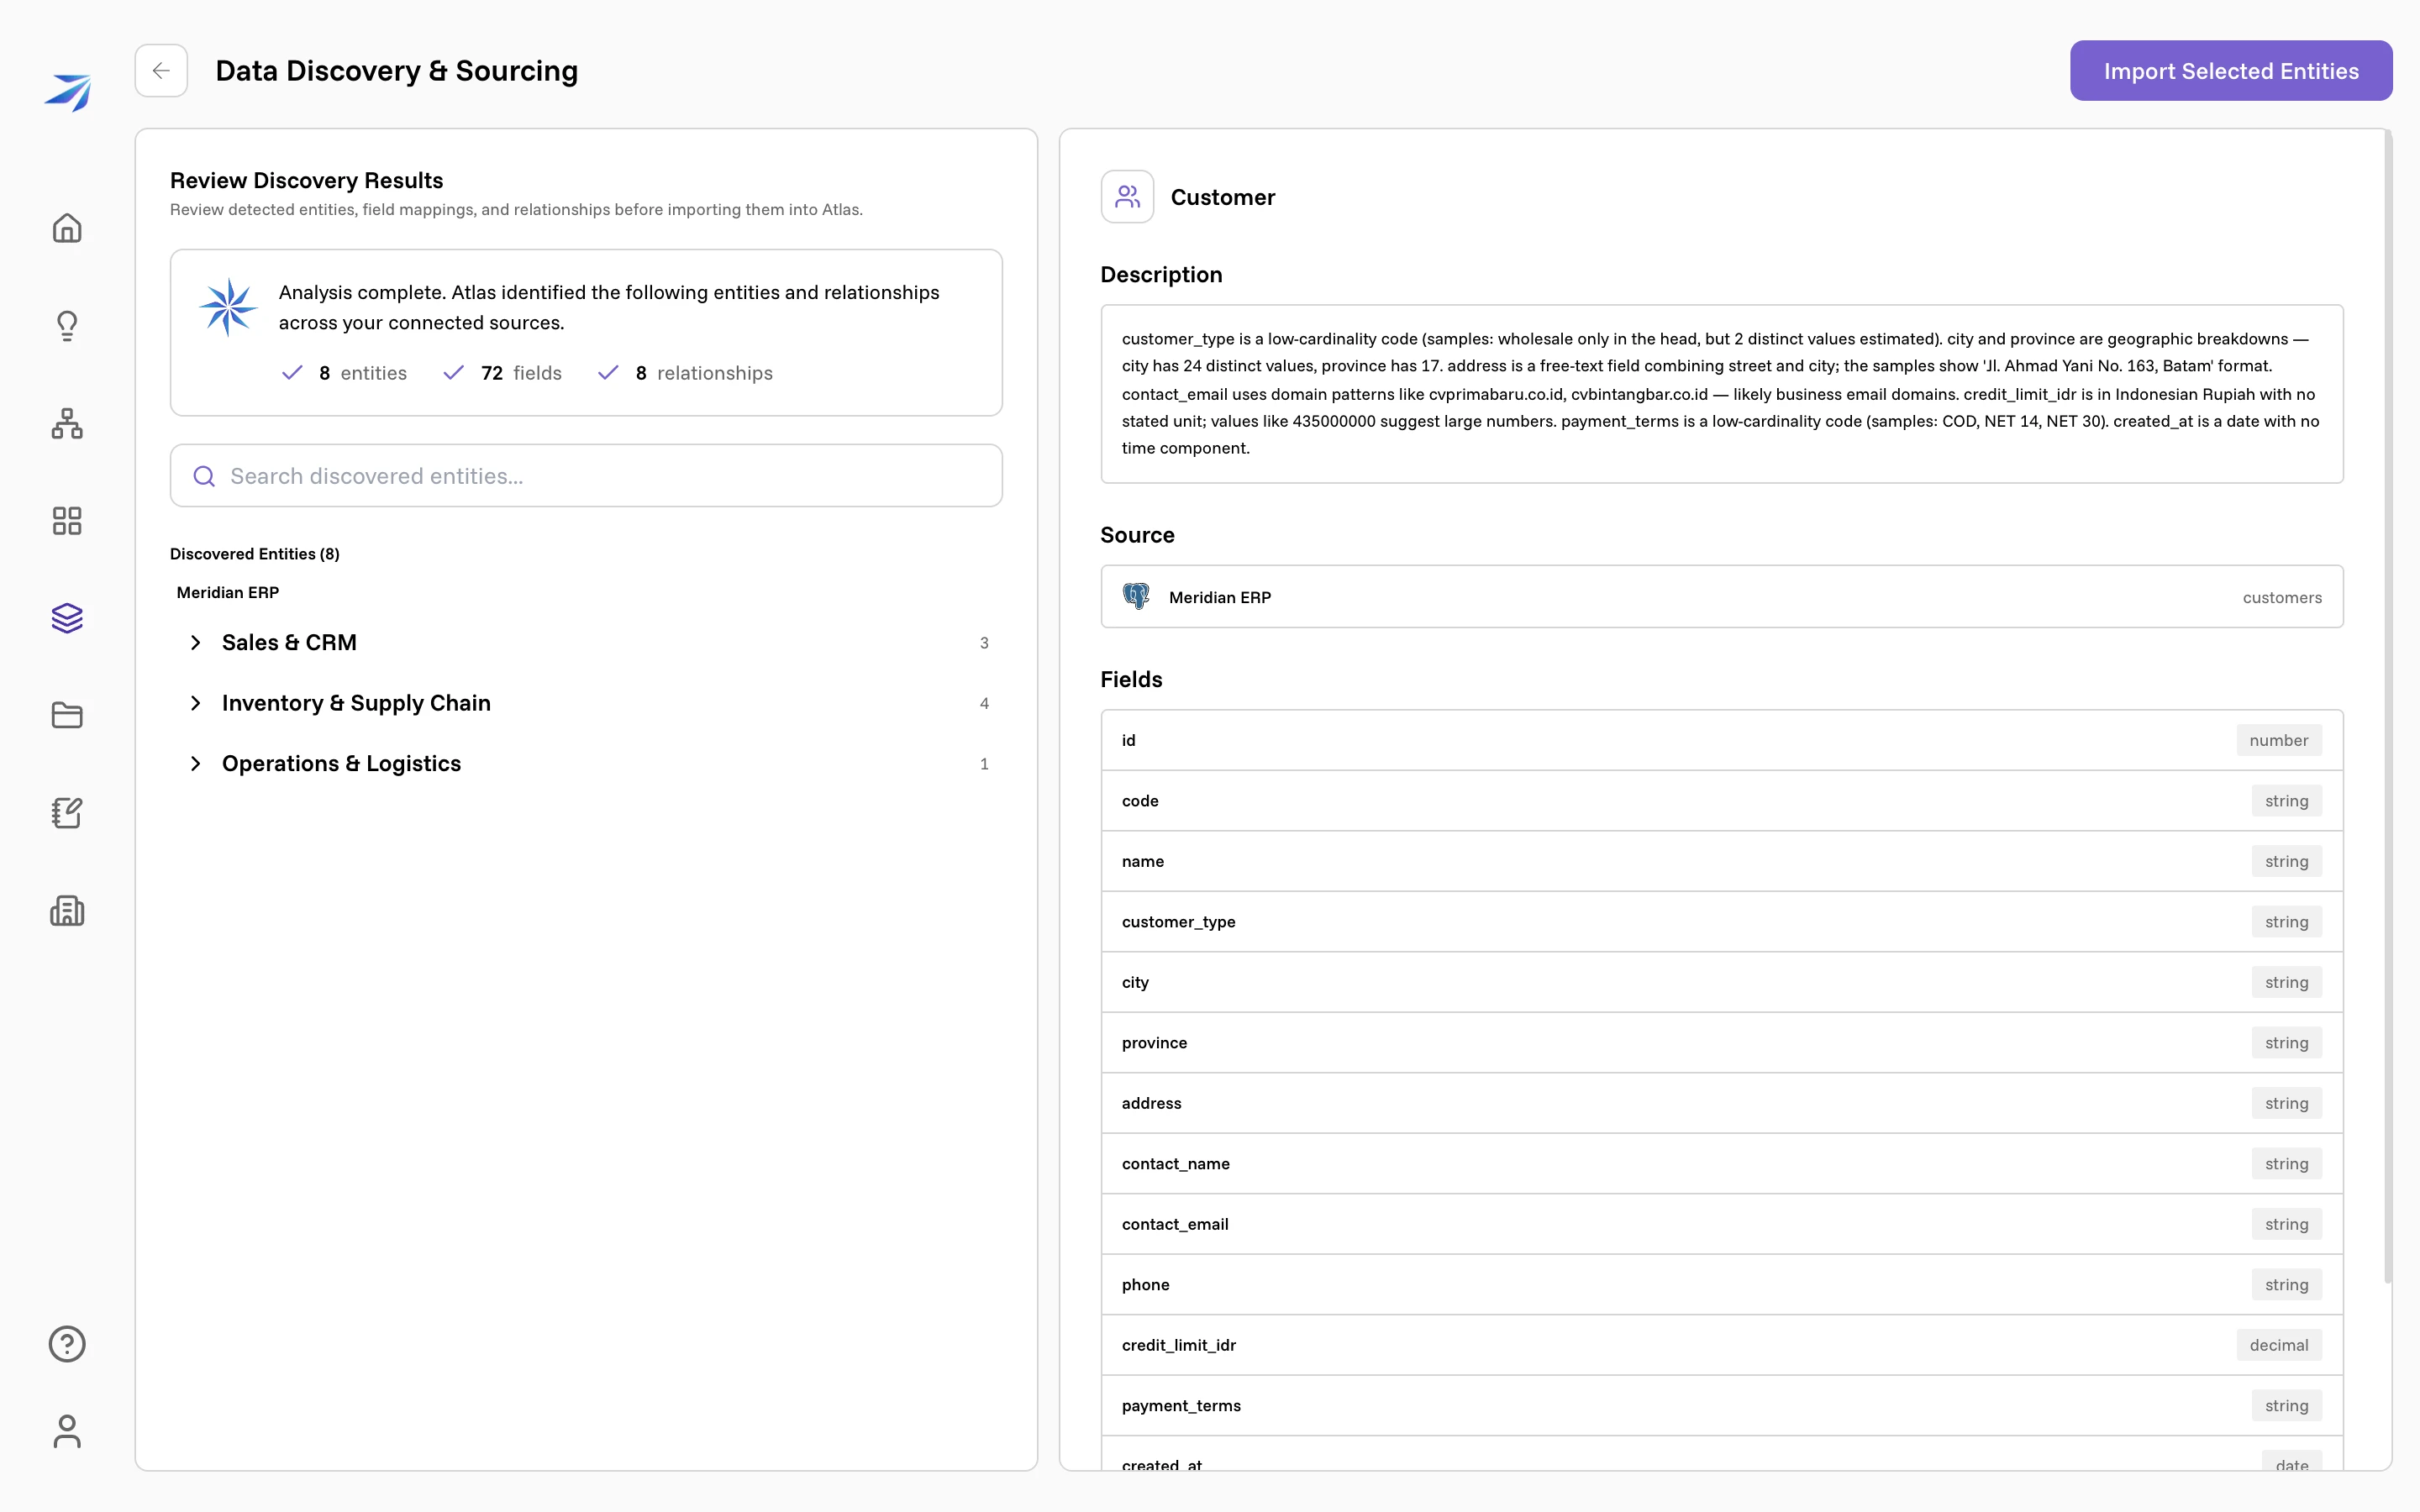This screenshot has height=1512, width=2420.
Task: Select the address field row
Action: 1721,1104
